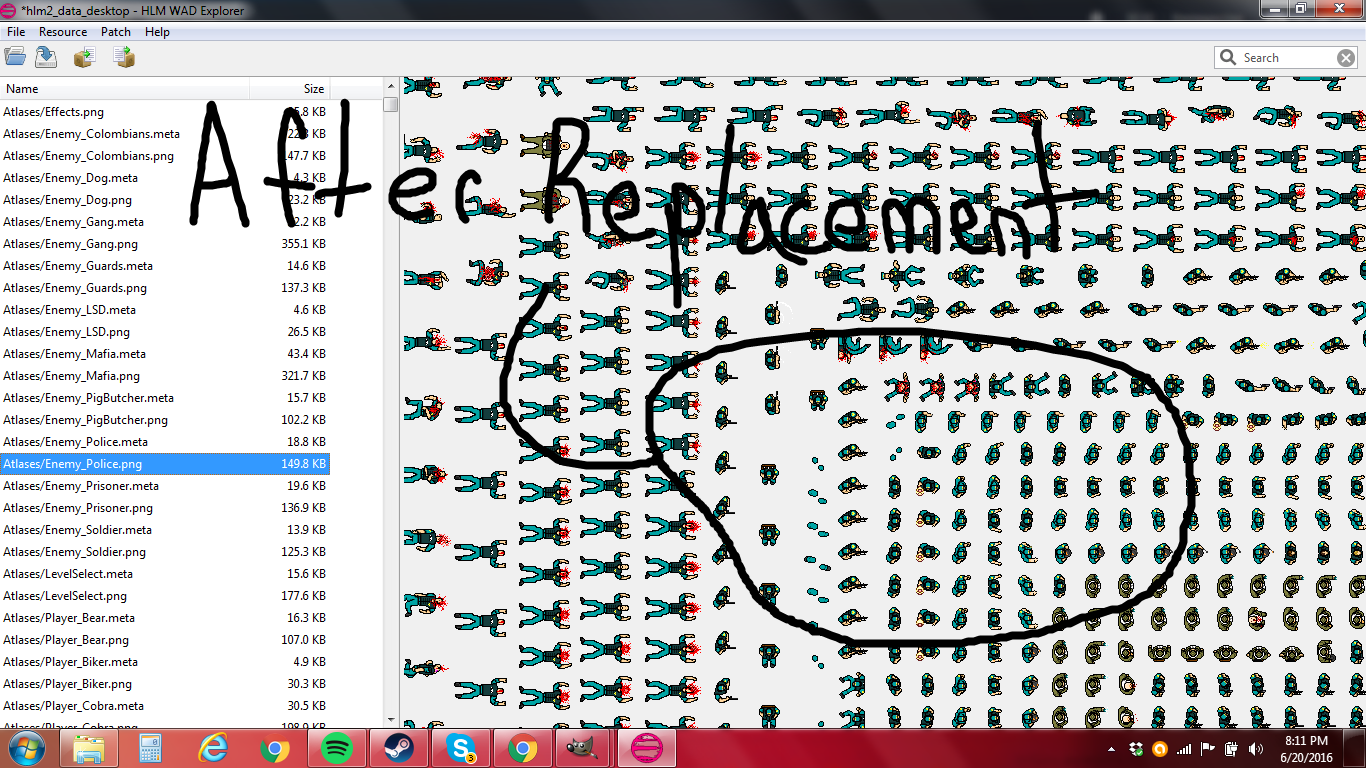Screen dimensions: 1366x768
Task: Select Atlases/Enemy_Colombians.meta row
Action: point(164,134)
